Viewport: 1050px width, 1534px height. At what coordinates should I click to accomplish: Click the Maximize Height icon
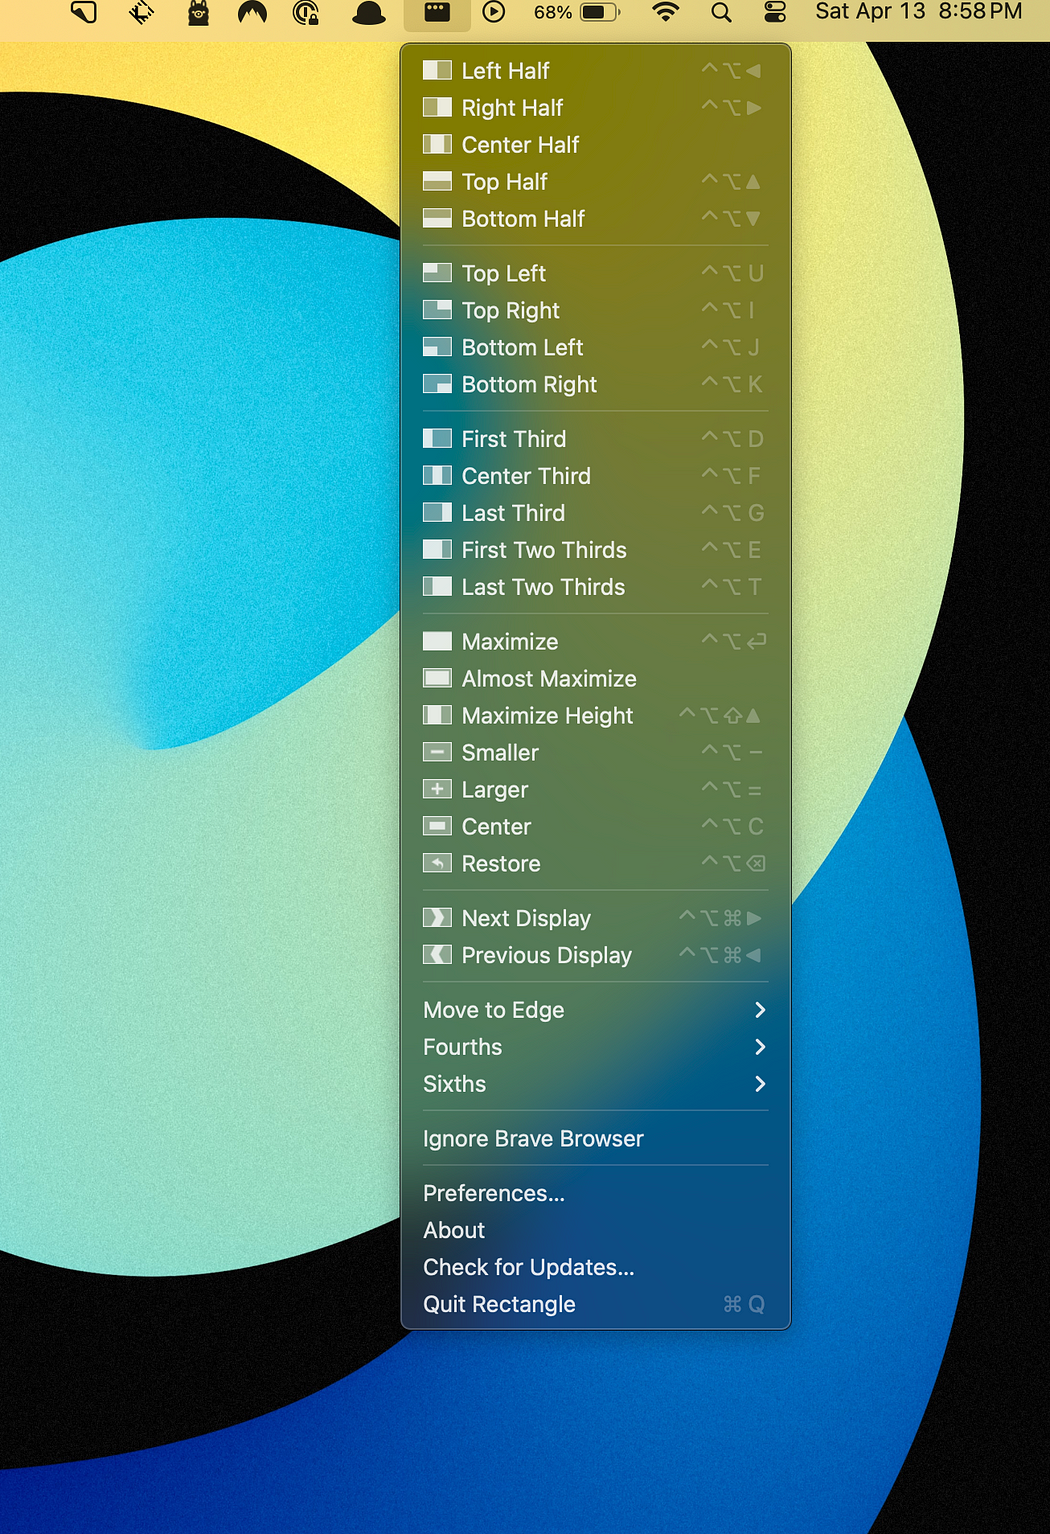click(437, 716)
